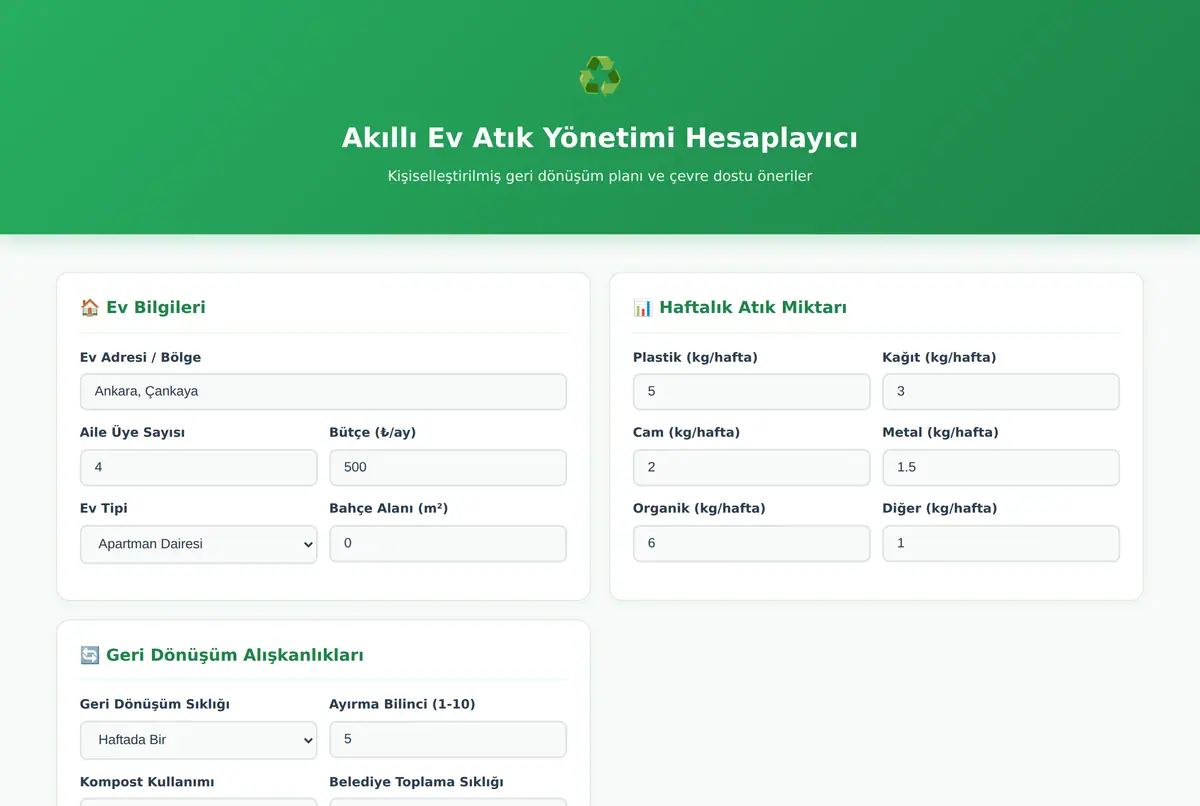Open the Geri Dönüşüm Sıklığı dropdown
This screenshot has height=806, width=1200.
(x=199, y=740)
